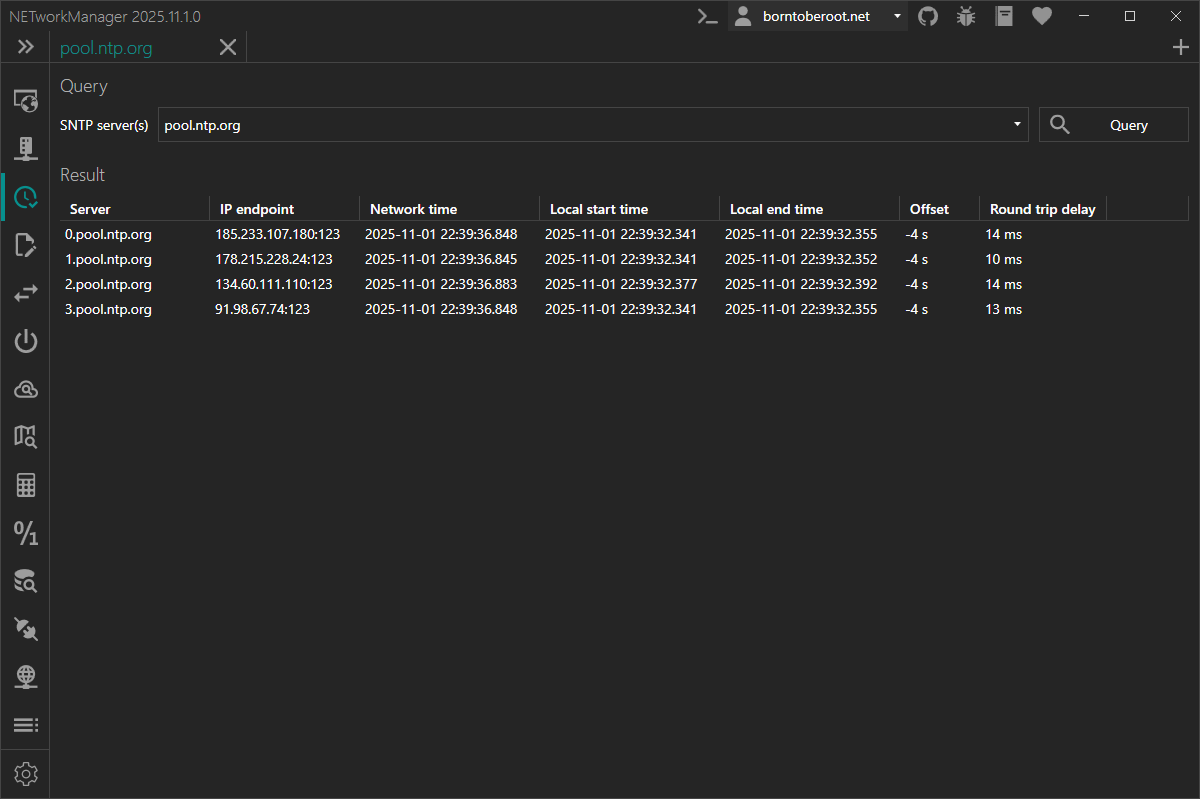Select the pool.ntp.org tab

click(105, 46)
